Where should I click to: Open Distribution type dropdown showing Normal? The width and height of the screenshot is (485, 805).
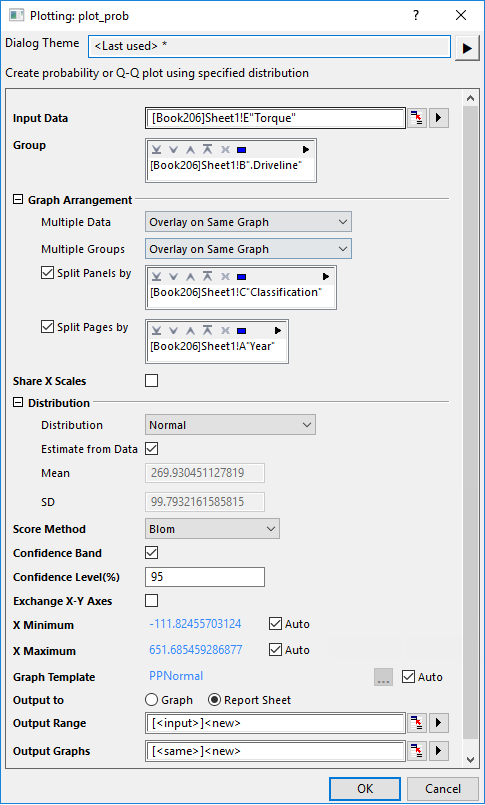coord(230,425)
